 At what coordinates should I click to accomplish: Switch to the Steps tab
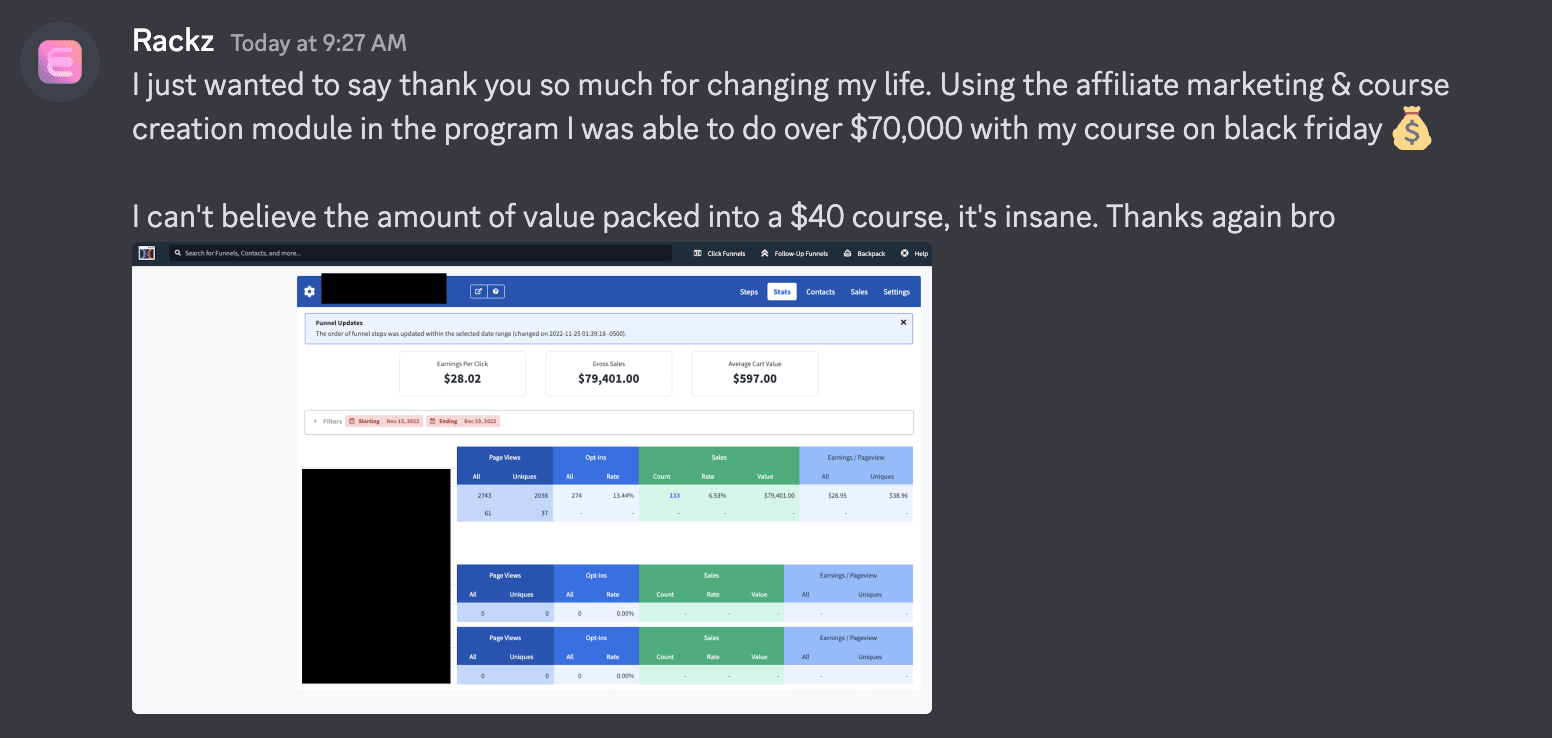[749, 292]
